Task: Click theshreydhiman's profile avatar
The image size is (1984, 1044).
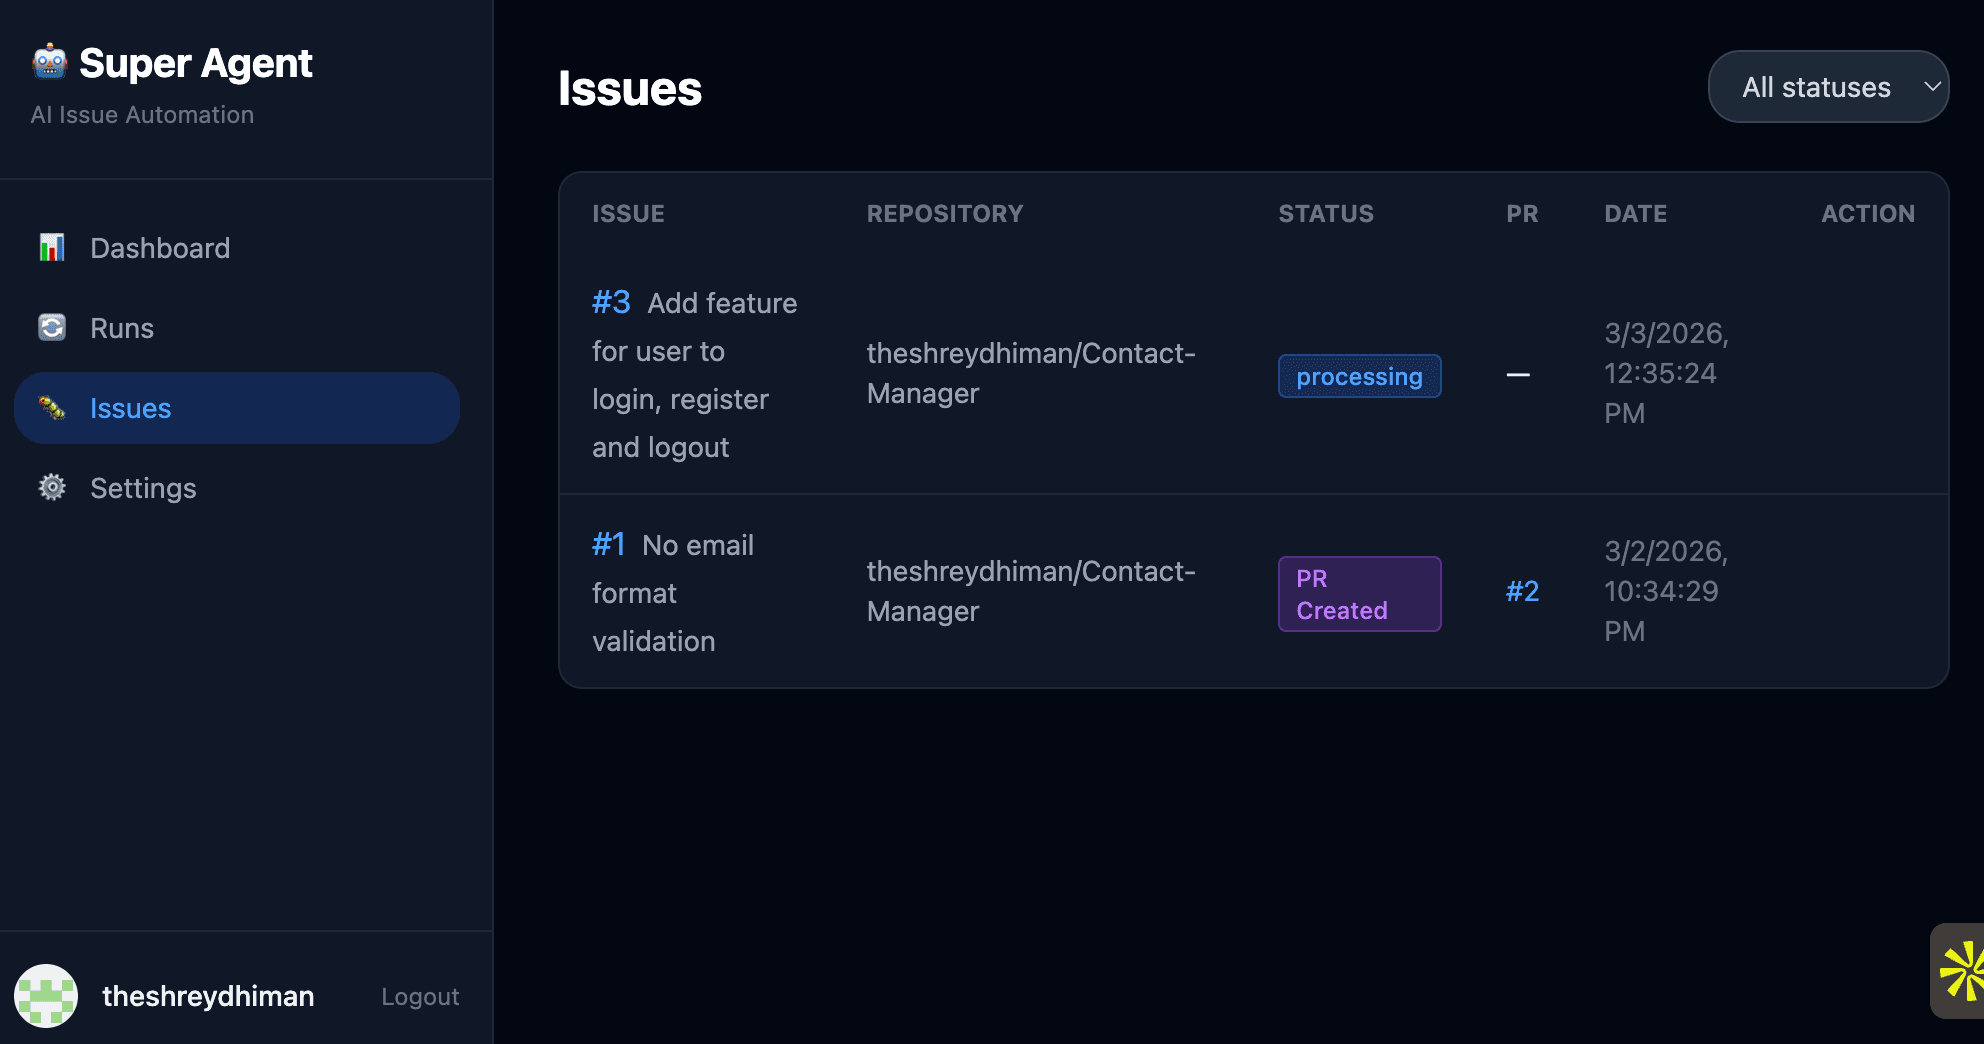Action: click(47, 995)
